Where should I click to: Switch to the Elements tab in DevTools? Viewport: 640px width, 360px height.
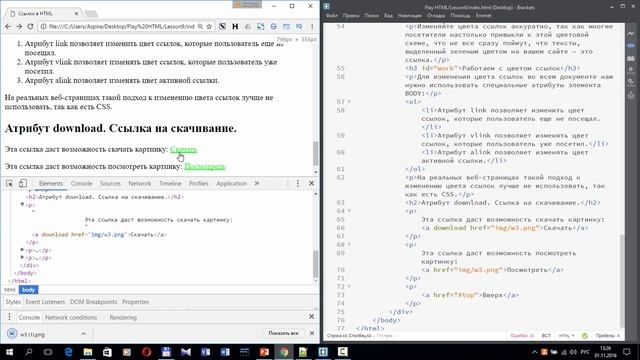[x=51, y=184]
